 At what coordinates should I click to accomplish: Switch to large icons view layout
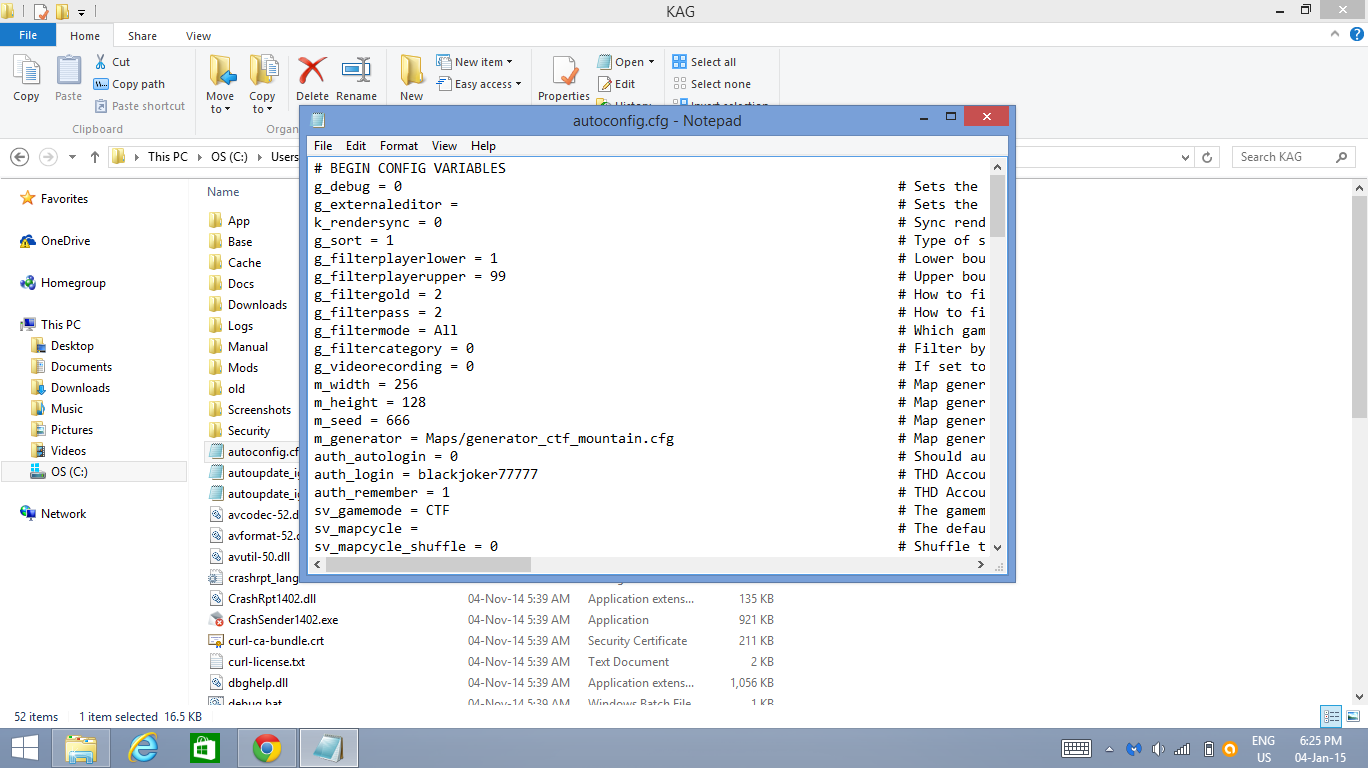click(1351, 716)
